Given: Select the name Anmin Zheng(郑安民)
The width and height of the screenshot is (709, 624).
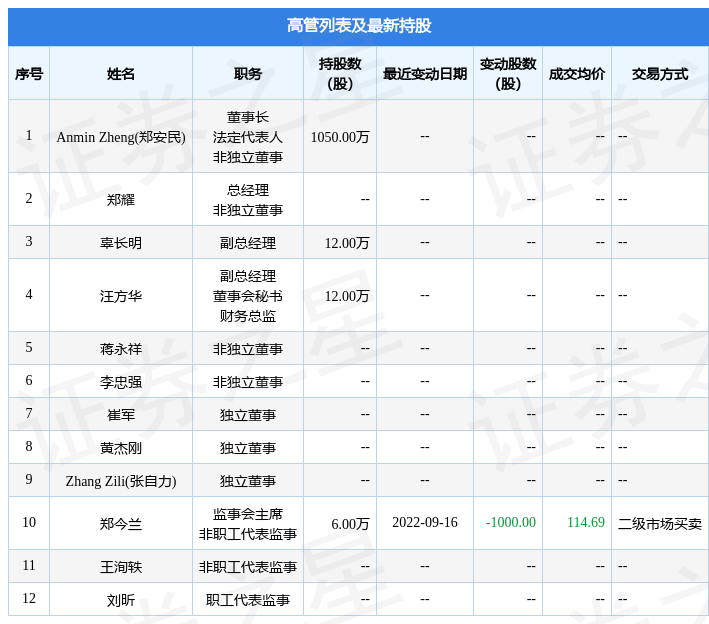Looking at the screenshot, I should coord(121,137).
